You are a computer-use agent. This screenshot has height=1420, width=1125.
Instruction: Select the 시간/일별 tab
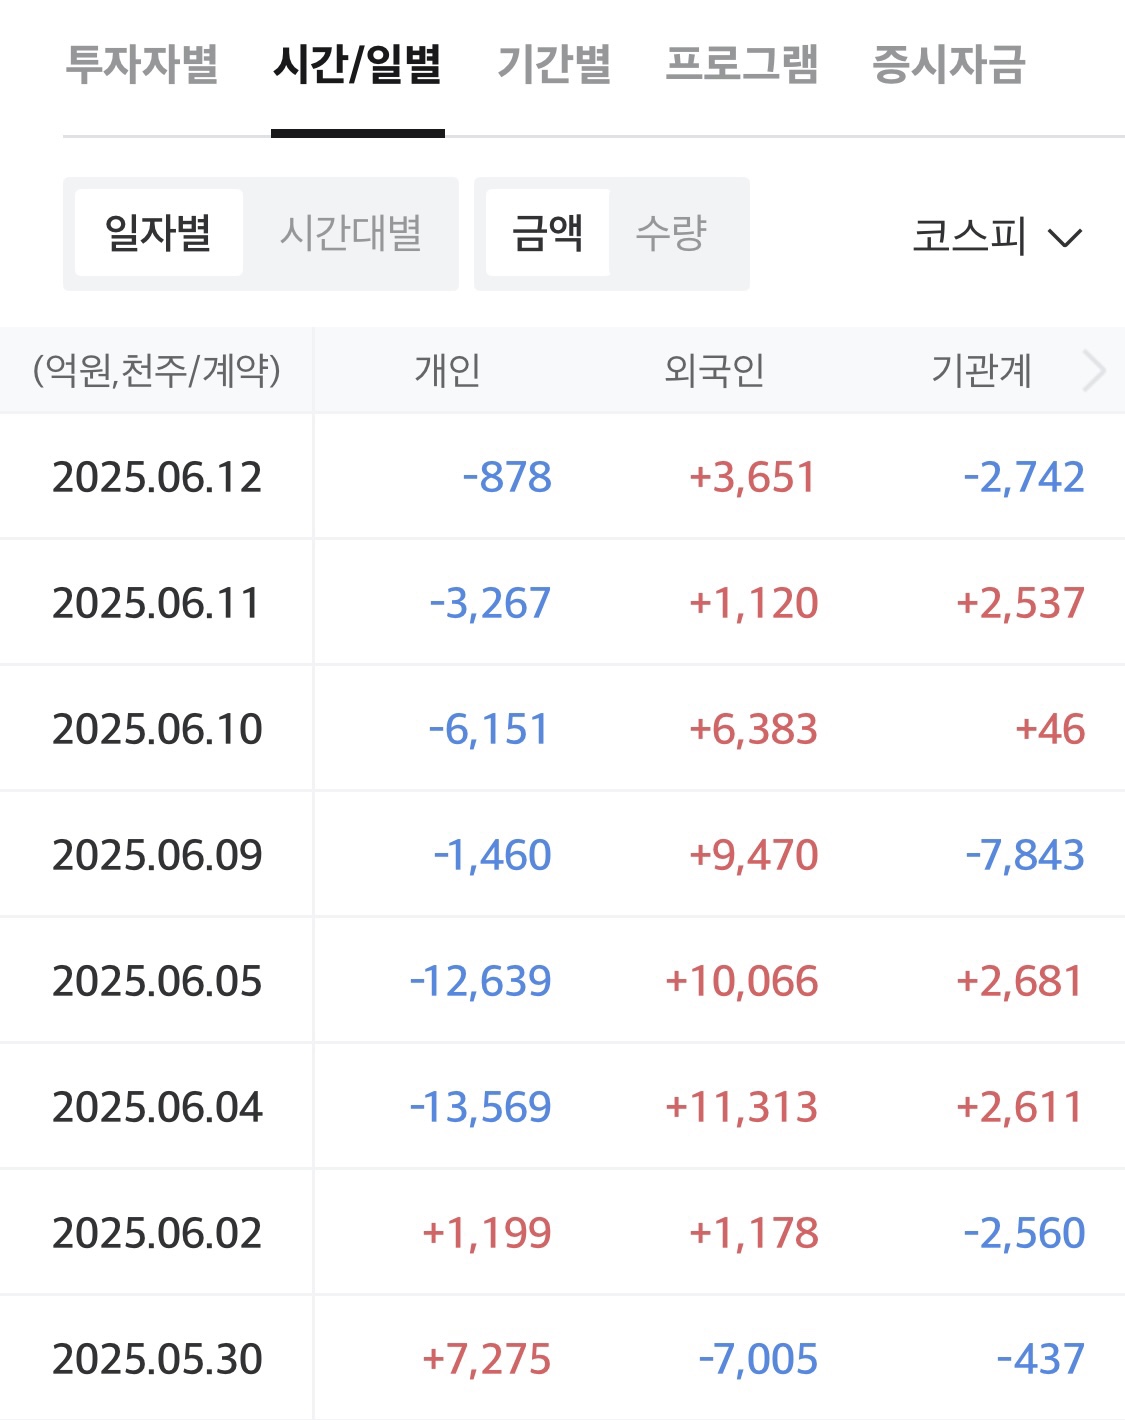tap(357, 65)
